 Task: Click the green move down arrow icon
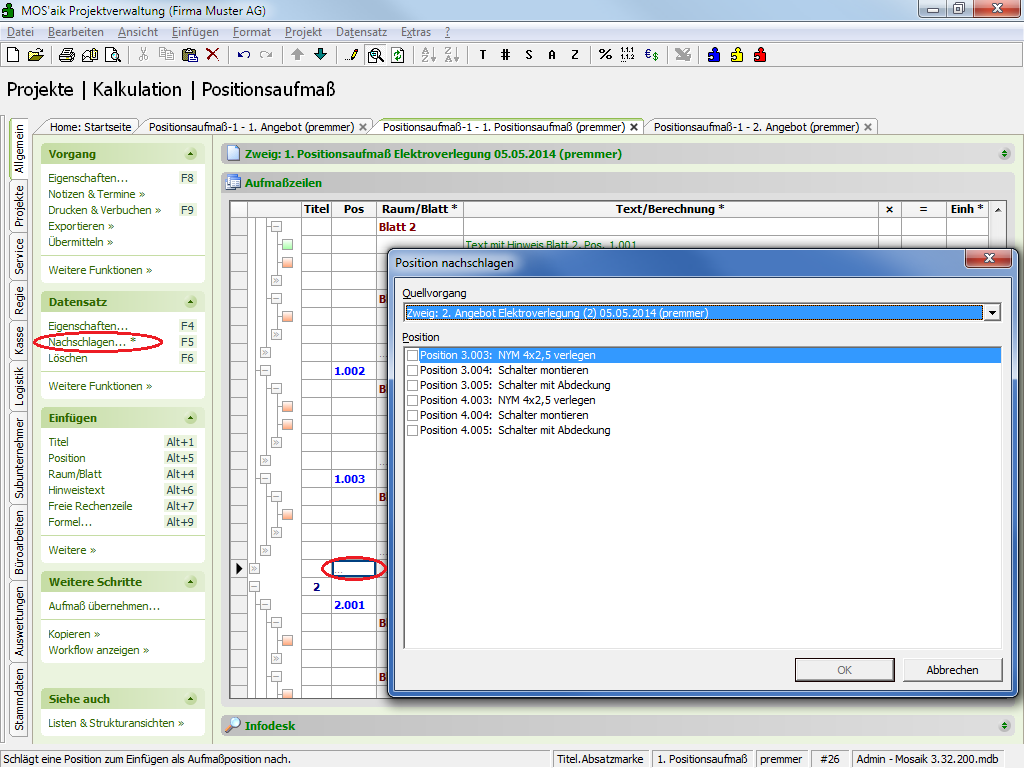[320, 54]
